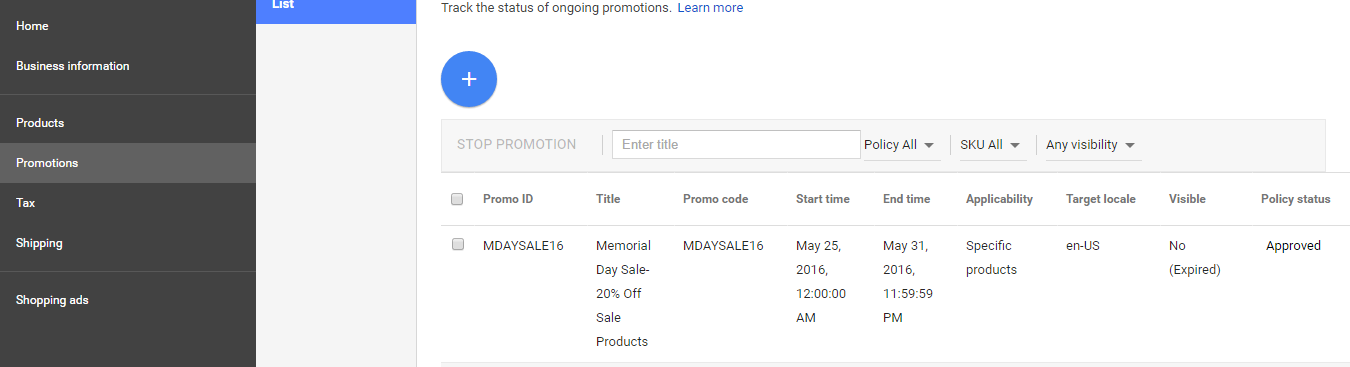Switch to the List tab
Viewport: 1350px width, 367px height.
(x=336, y=8)
